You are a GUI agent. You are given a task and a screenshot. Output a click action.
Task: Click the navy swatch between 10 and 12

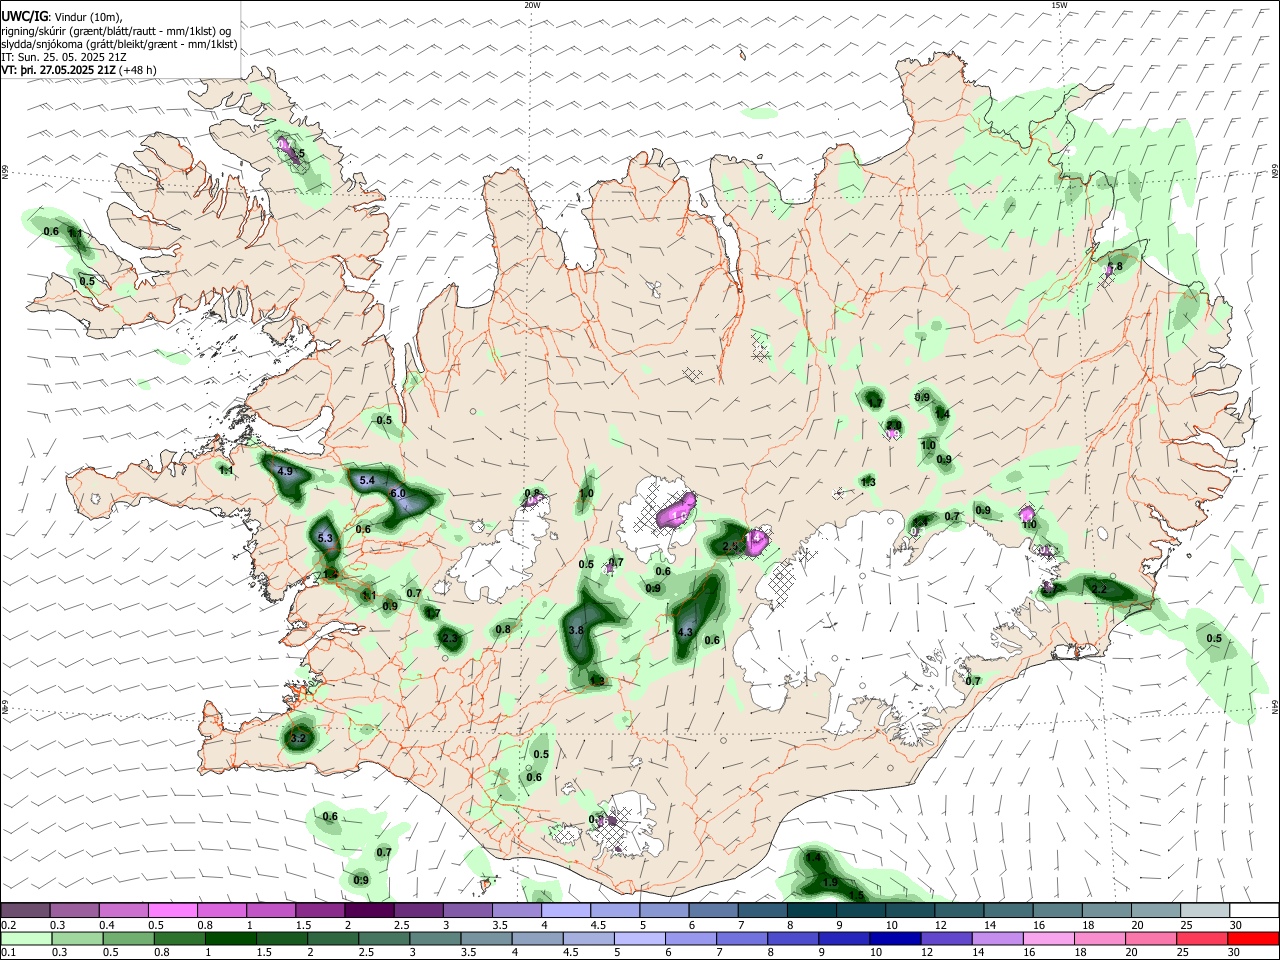893,938
